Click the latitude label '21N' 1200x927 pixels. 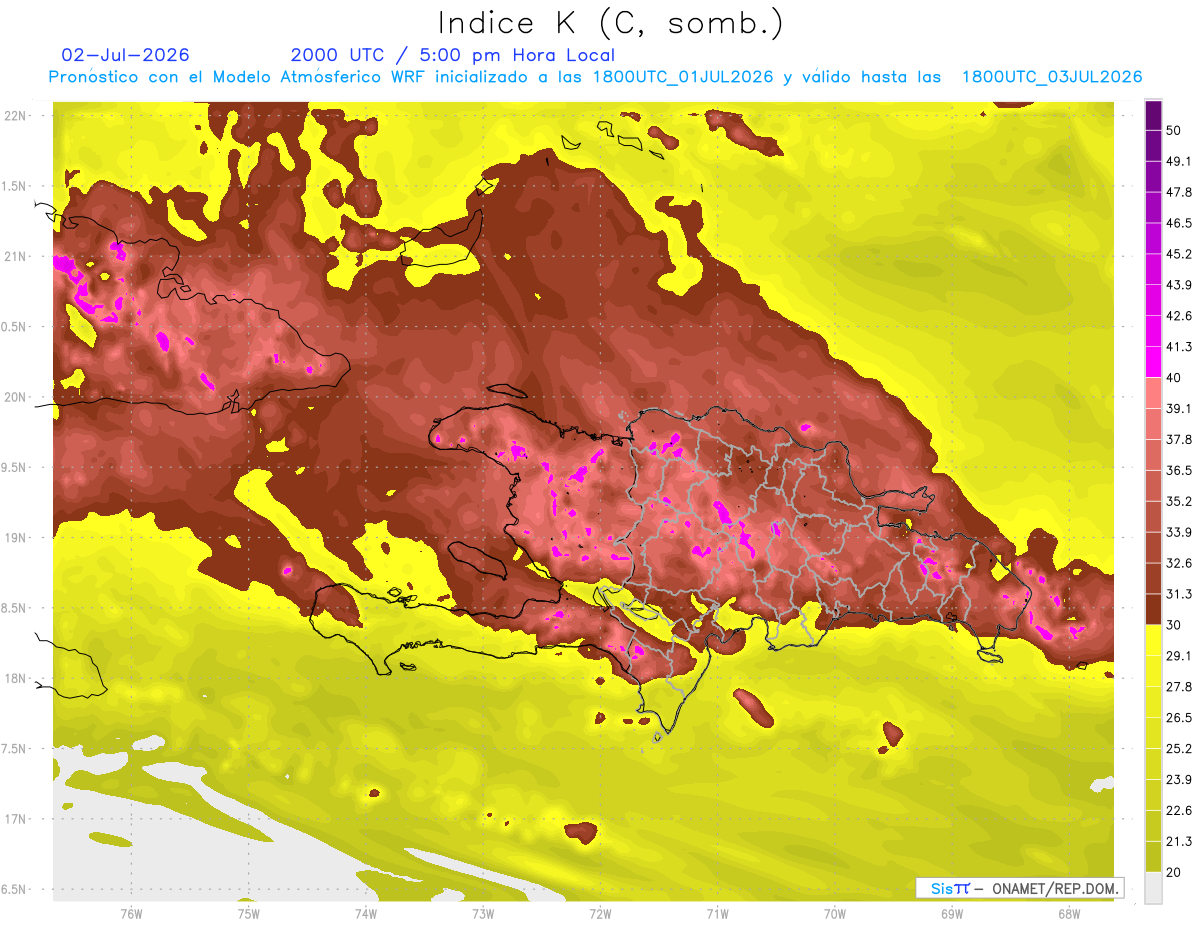(16, 257)
